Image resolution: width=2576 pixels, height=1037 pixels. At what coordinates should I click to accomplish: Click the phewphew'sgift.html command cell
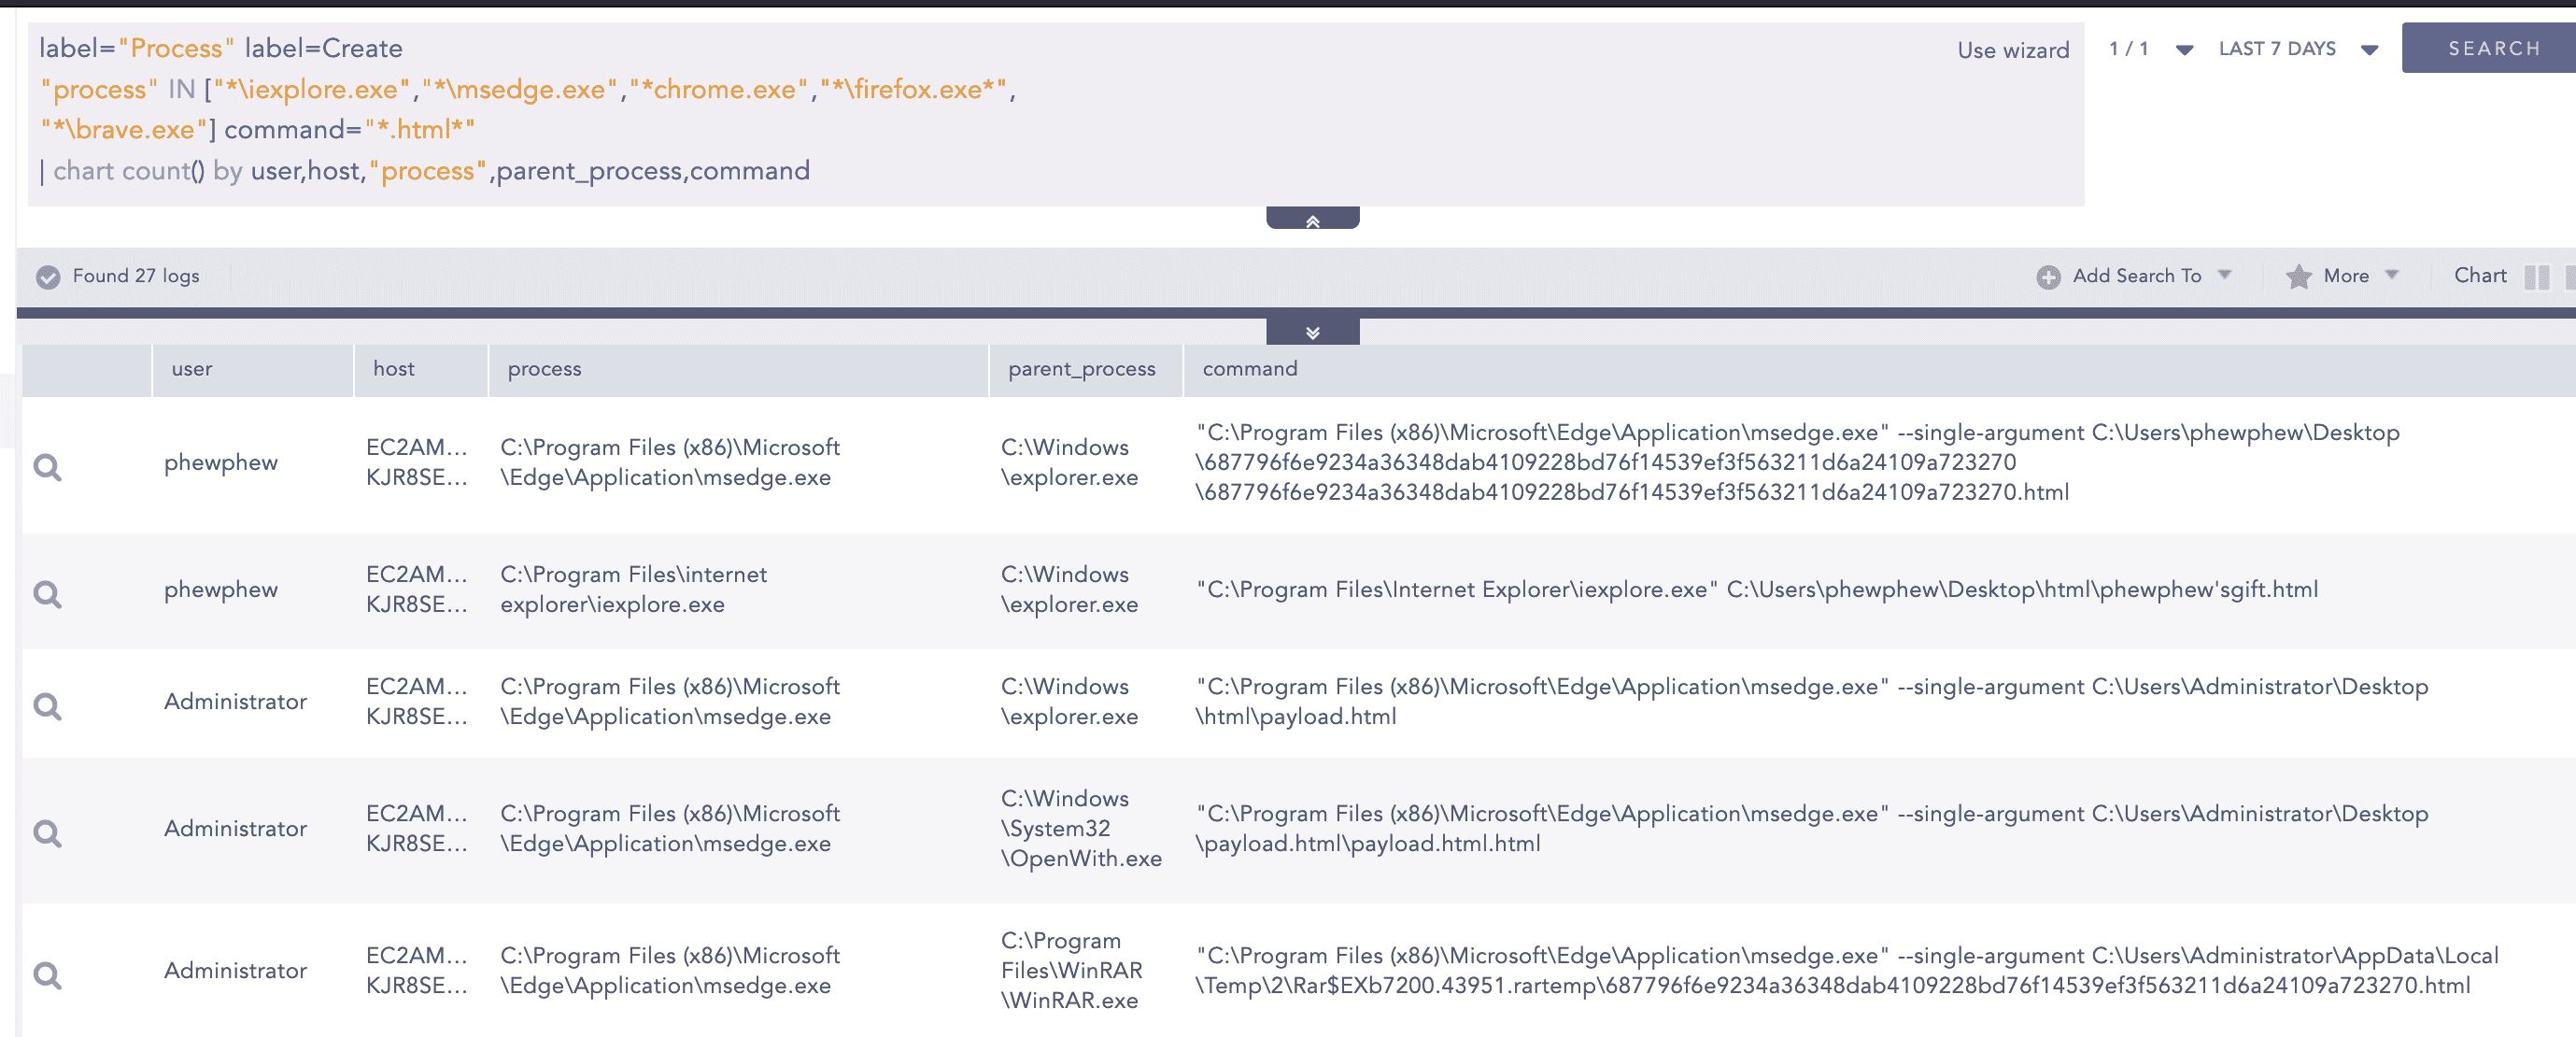tap(1756, 589)
